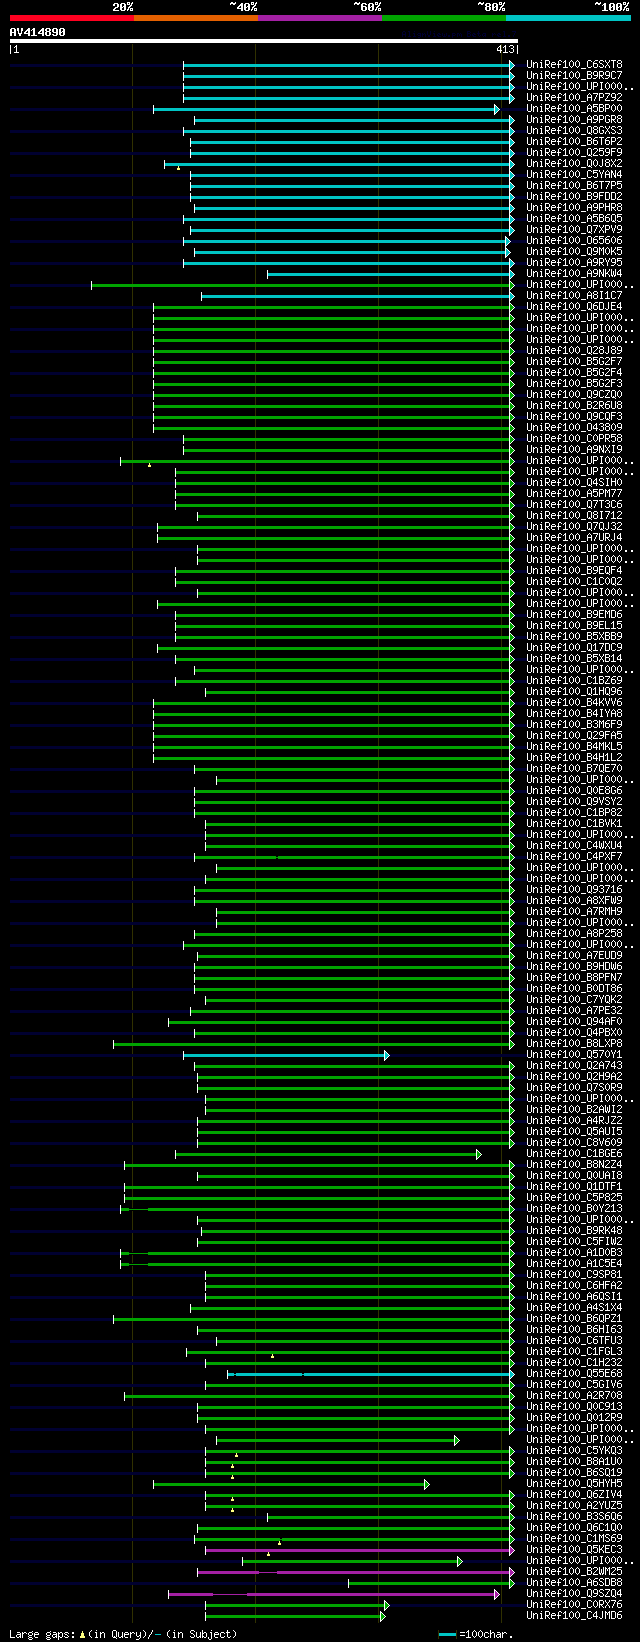640x1642 pixels.
Task: Select hit label UniRef100_B9EQF4
Action: [x=574, y=571]
